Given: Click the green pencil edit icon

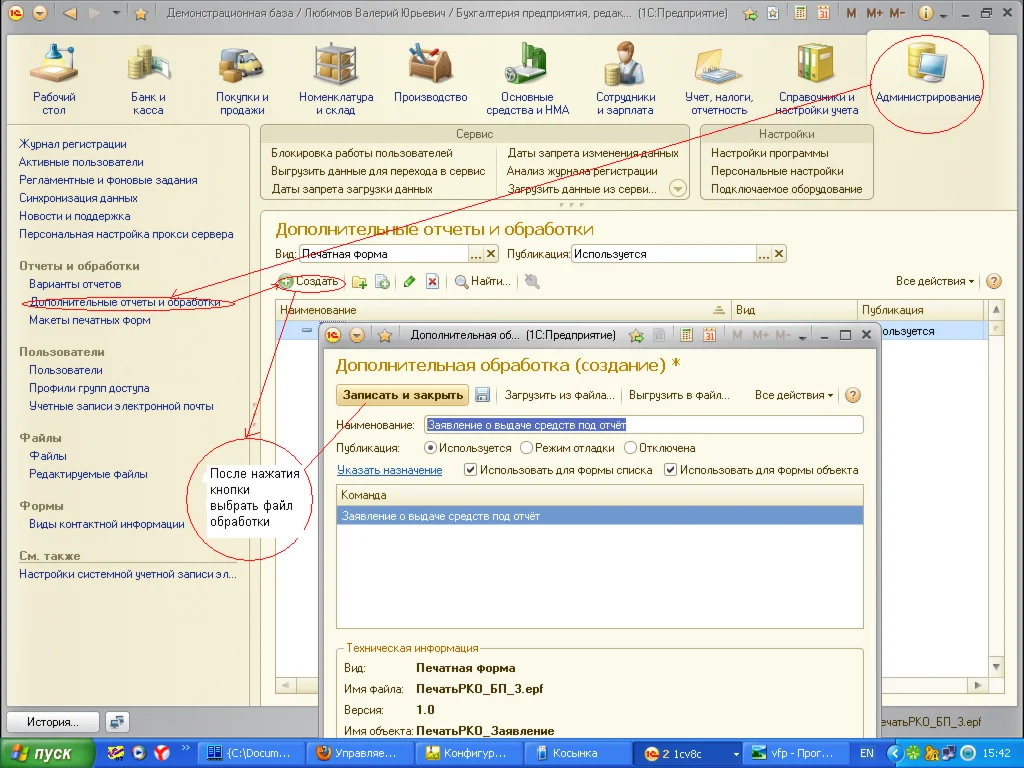Looking at the screenshot, I should [409, 282].
